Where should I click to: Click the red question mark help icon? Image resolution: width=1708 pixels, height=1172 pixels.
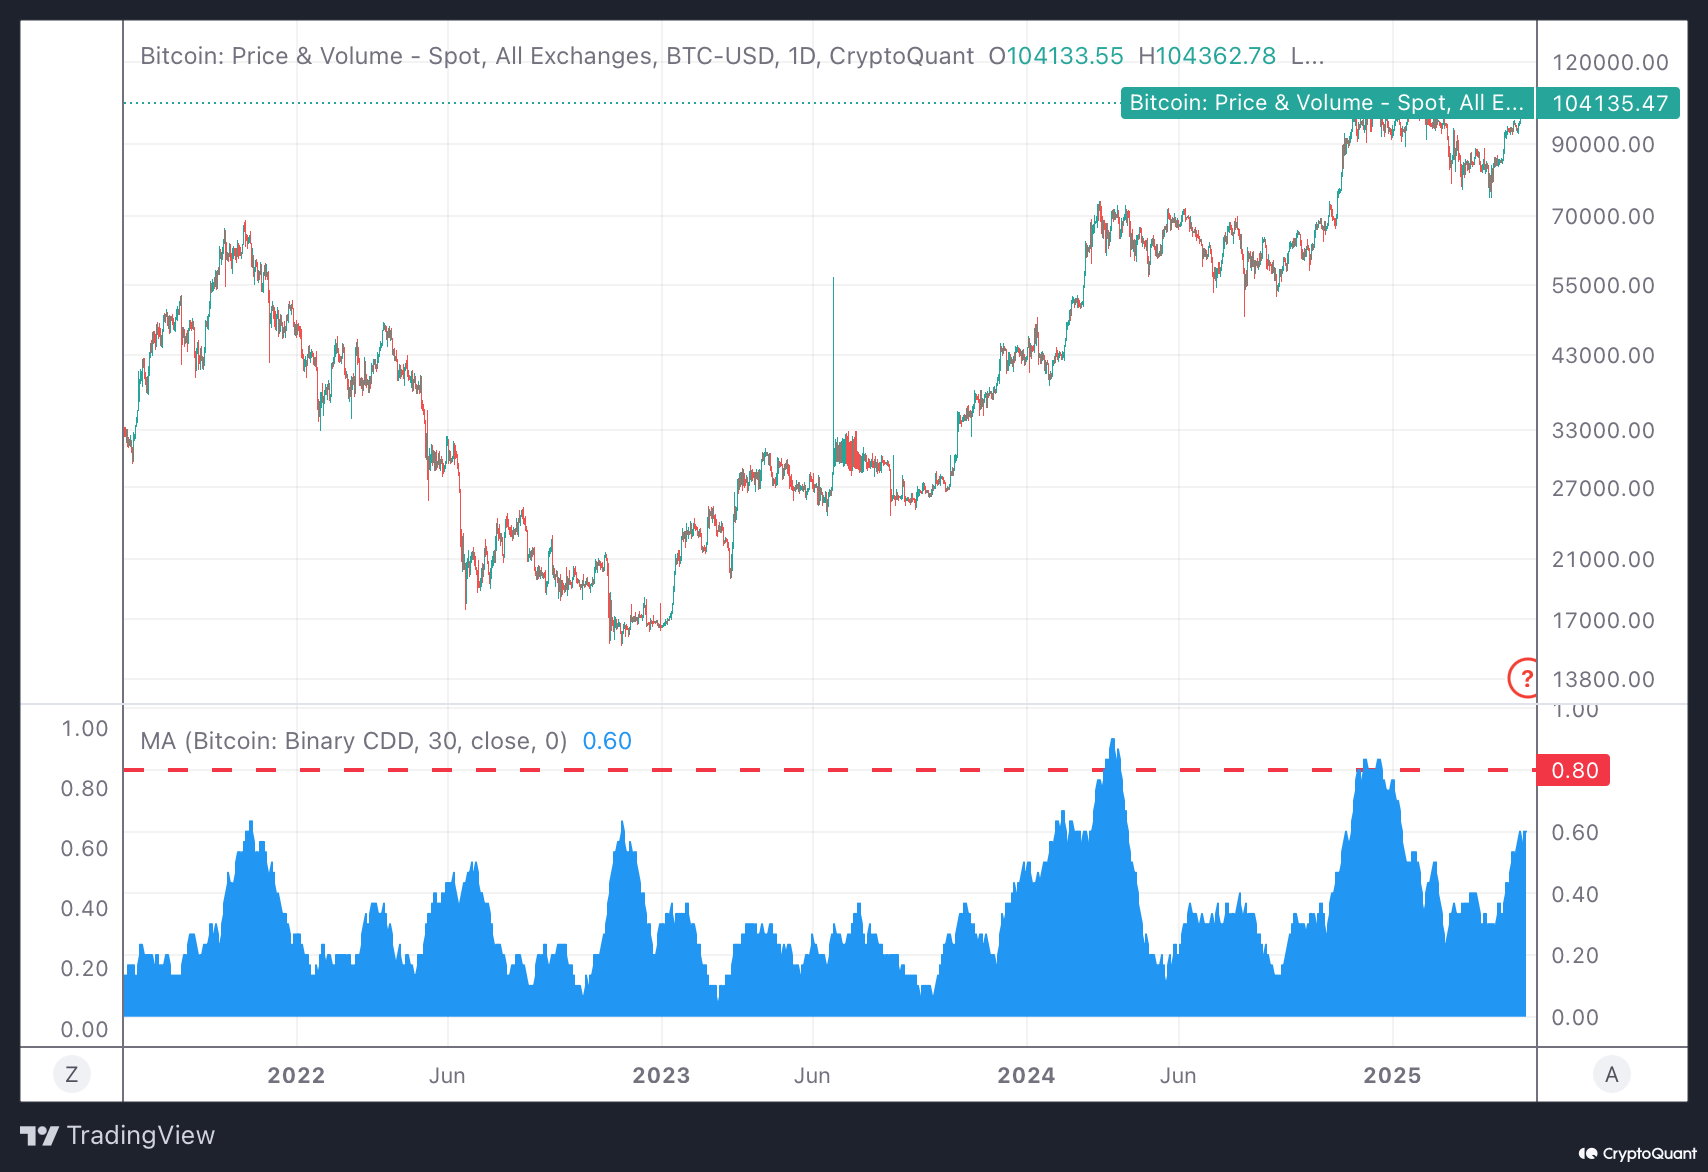pyautogui.click(x=1524, y=679)
